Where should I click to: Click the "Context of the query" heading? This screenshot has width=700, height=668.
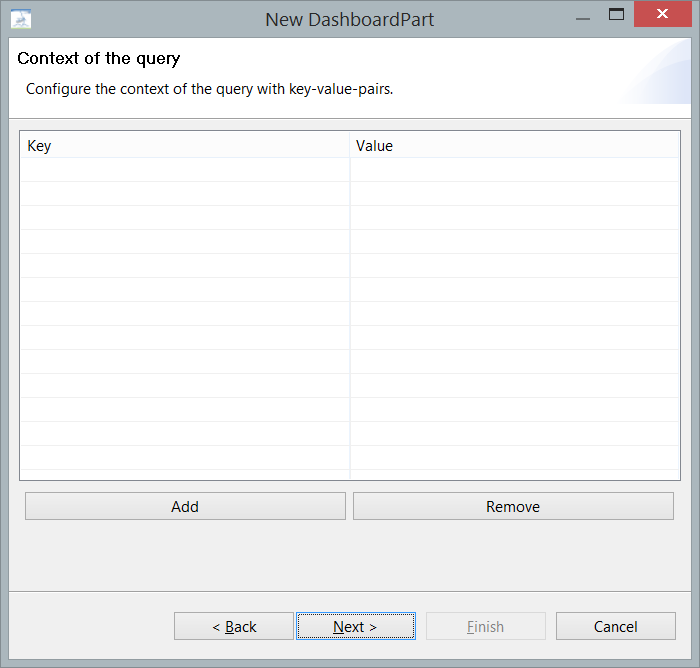coord(99,59)
